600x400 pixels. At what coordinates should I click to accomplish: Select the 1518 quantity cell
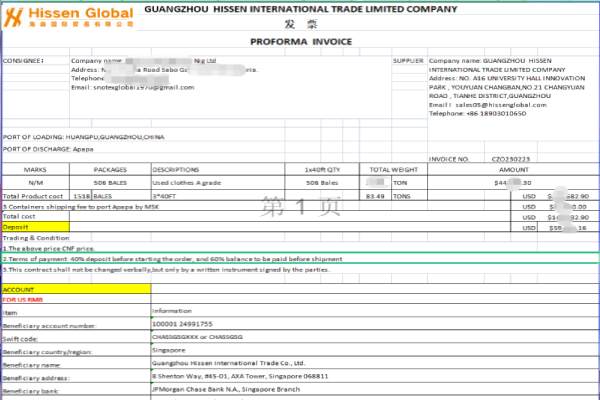[81, 196]
